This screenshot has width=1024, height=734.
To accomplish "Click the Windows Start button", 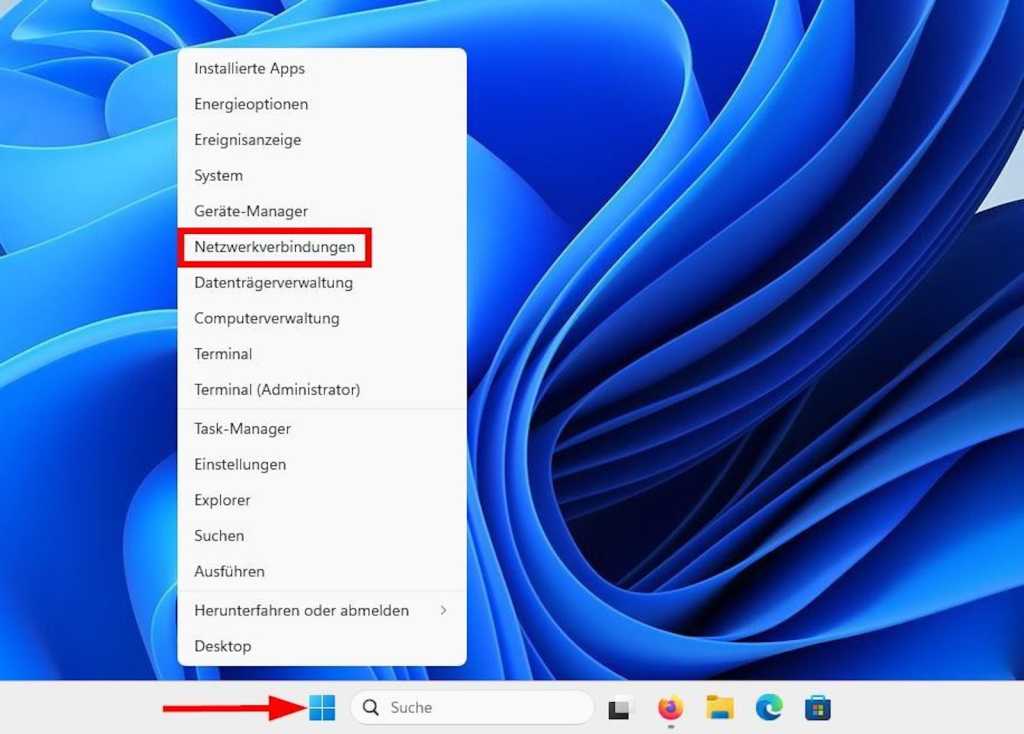I will tap(322, 708).
